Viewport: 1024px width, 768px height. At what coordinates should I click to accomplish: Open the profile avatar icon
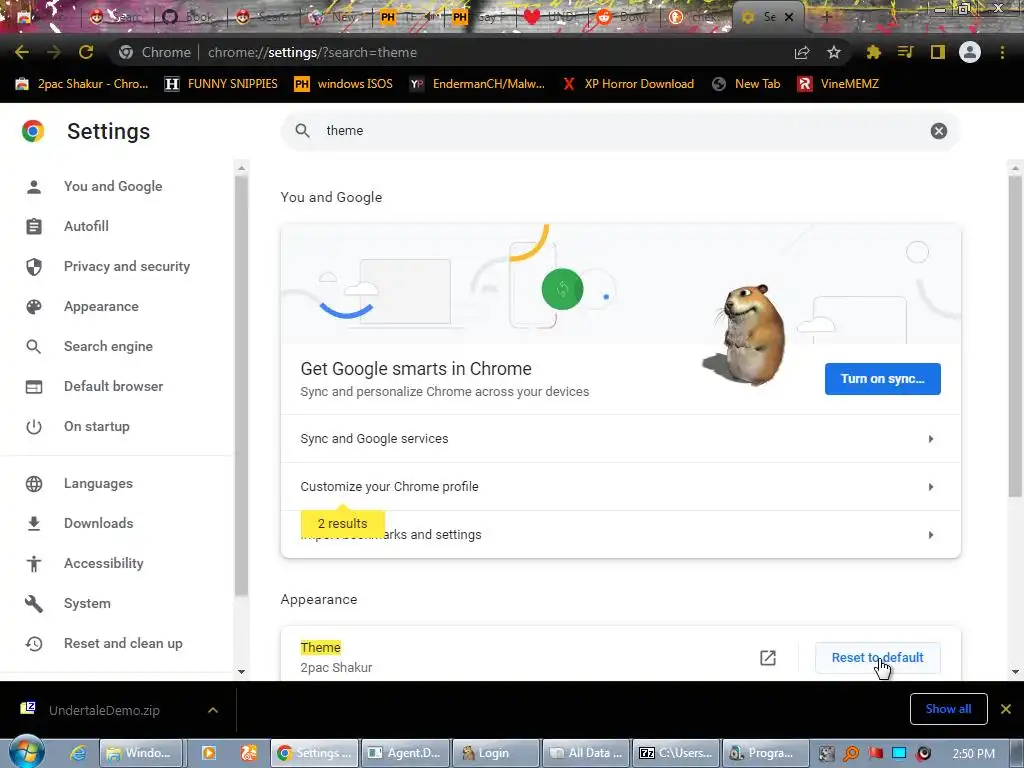click(970, 52)
